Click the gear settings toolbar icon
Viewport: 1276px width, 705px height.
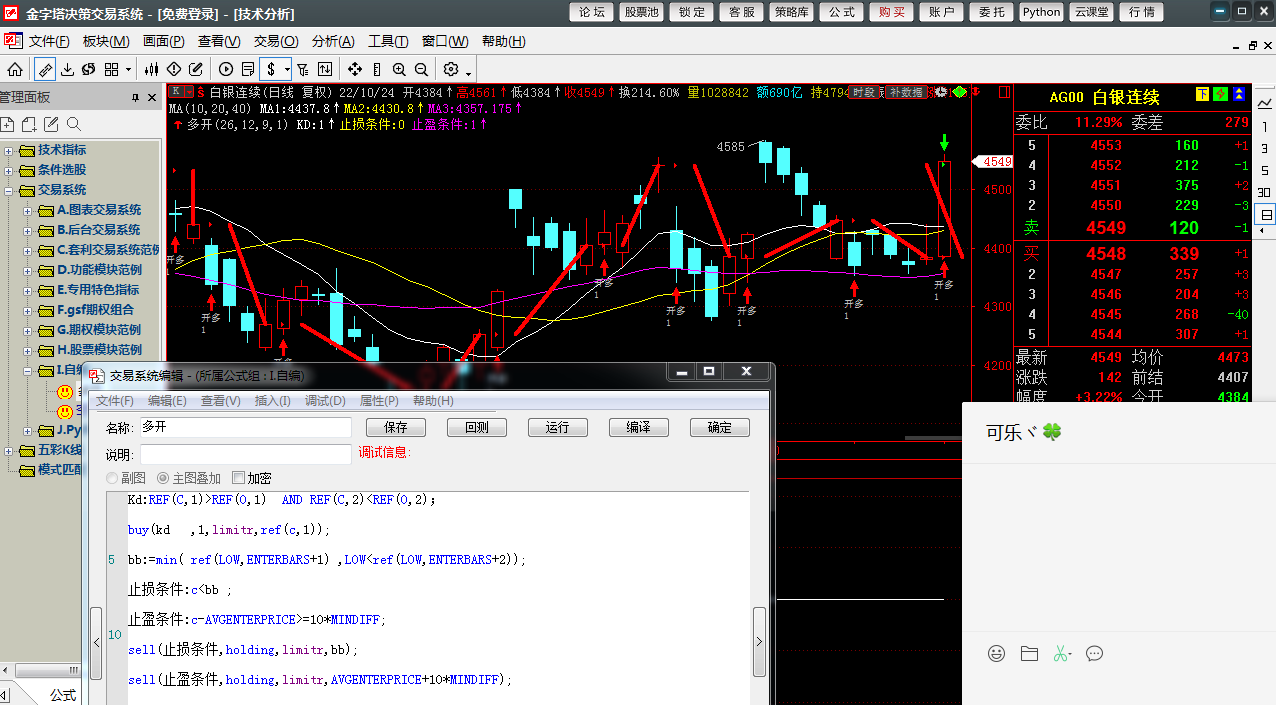[x=451, y=69]
